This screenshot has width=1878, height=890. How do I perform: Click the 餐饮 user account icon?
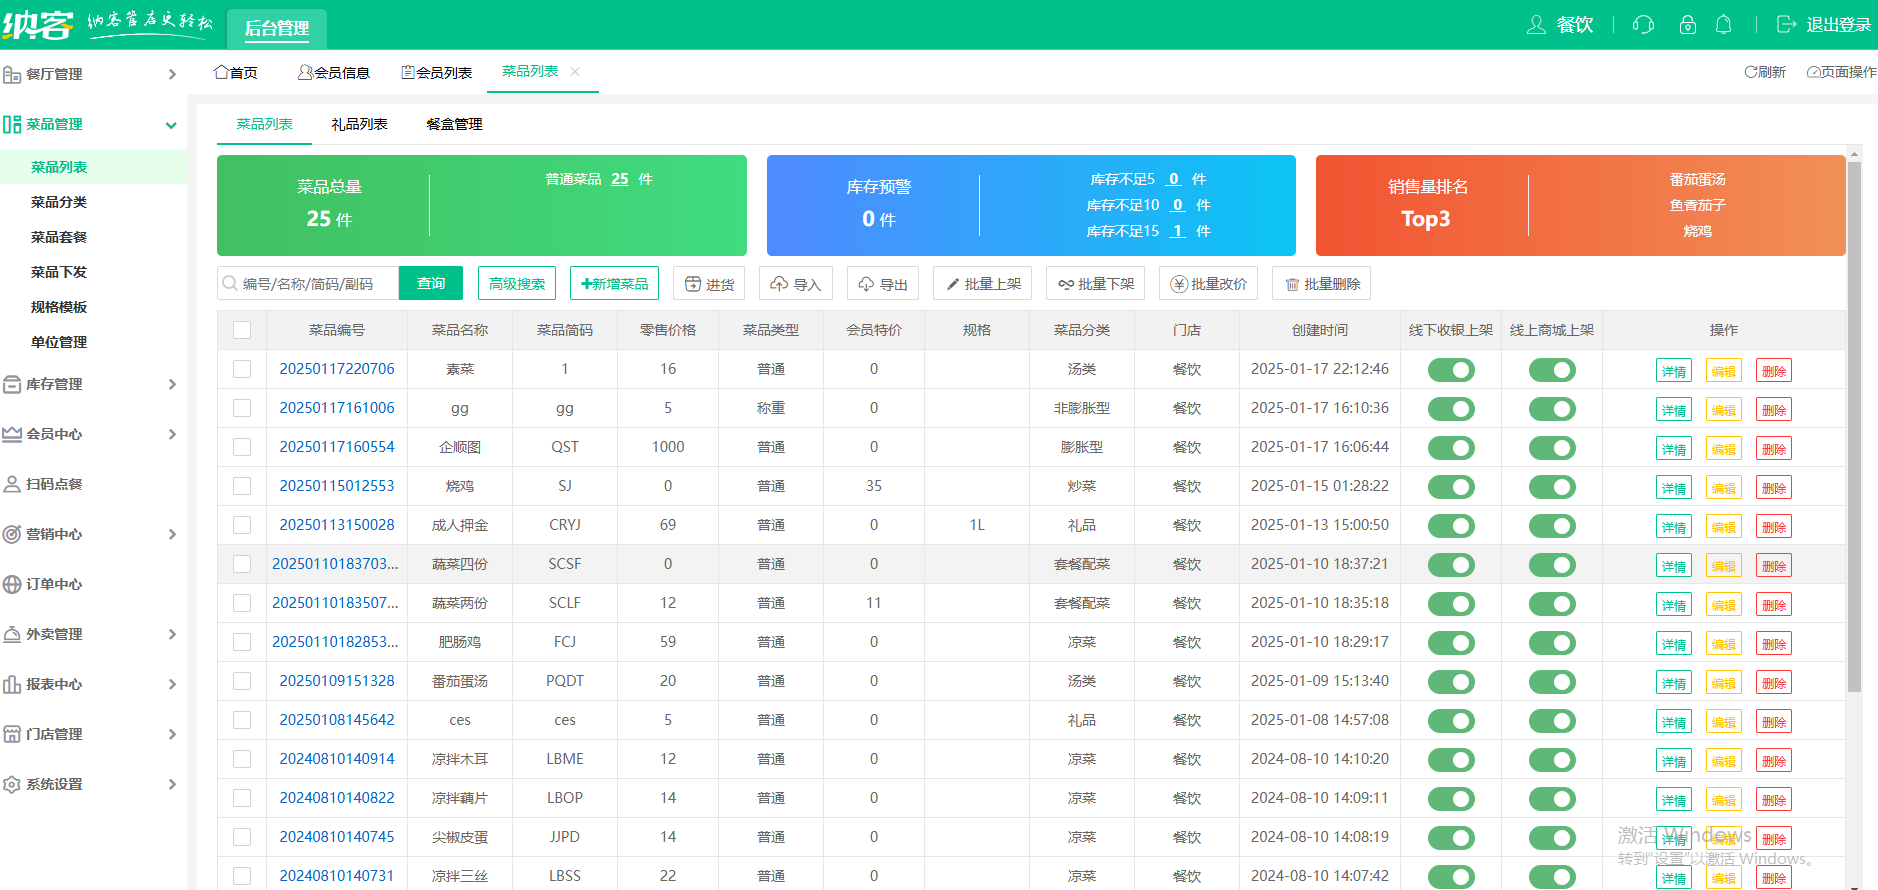pyautogui.click(x=1536, y=25)
